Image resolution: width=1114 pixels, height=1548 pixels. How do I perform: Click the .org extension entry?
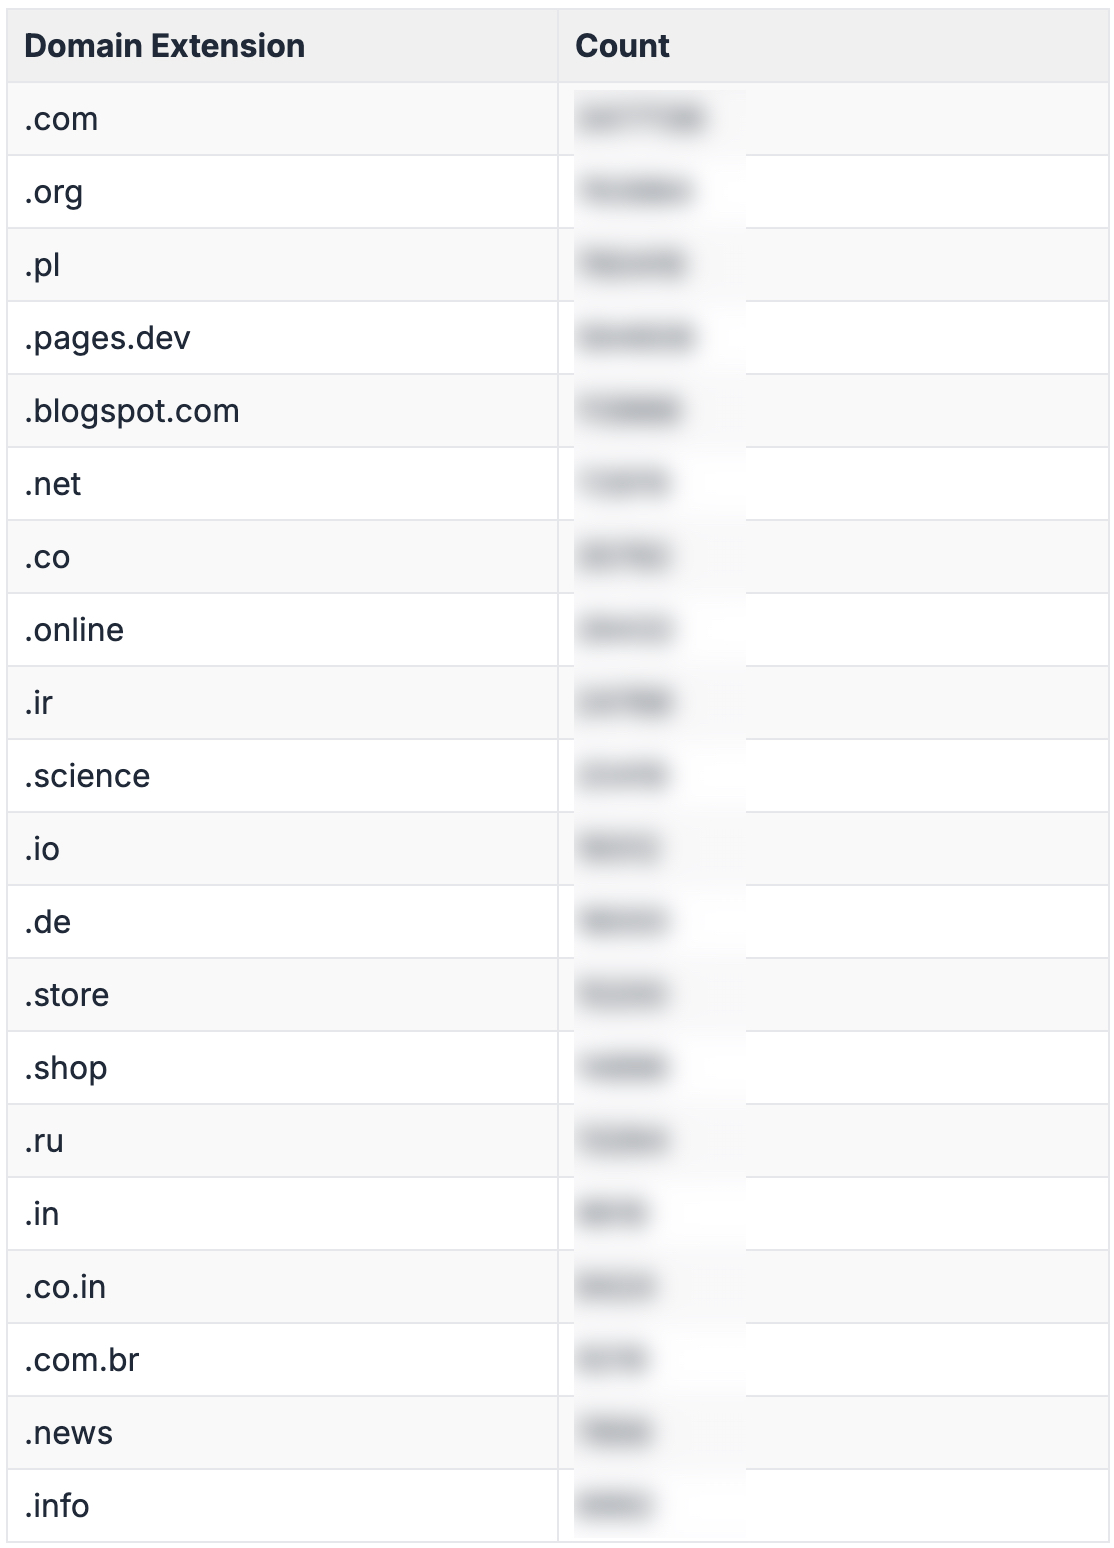pos(54,192)
